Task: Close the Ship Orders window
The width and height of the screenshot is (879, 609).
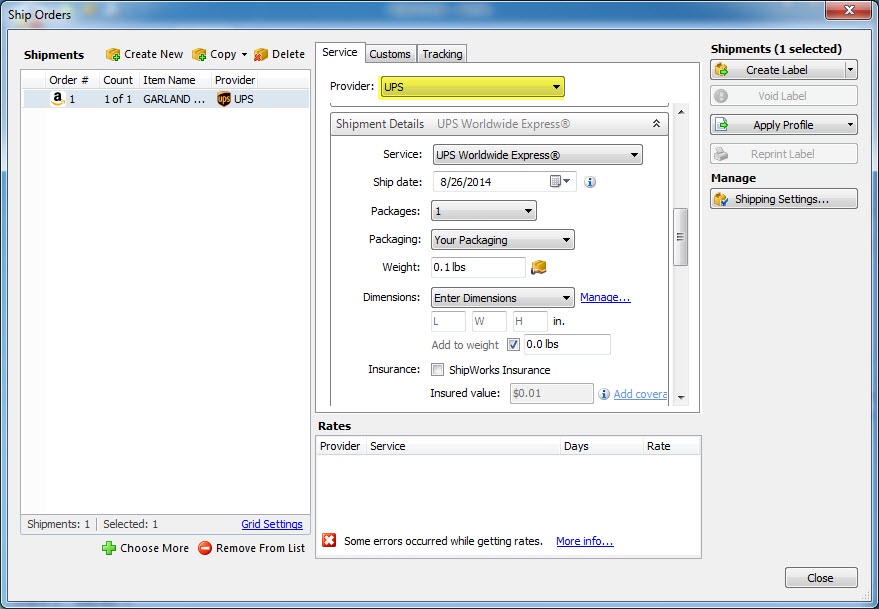Action: tap(848, 10)
